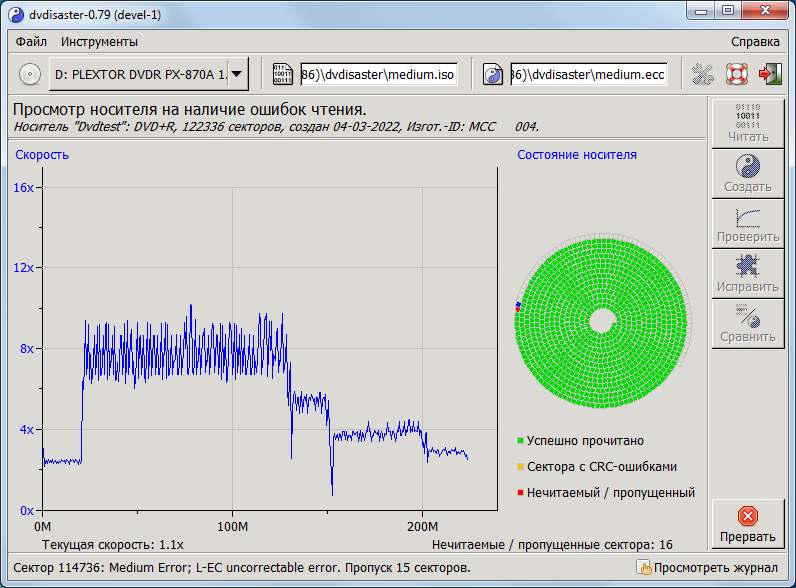Open the Инструменты menu
796x588 pixels.
coord(99,42)
